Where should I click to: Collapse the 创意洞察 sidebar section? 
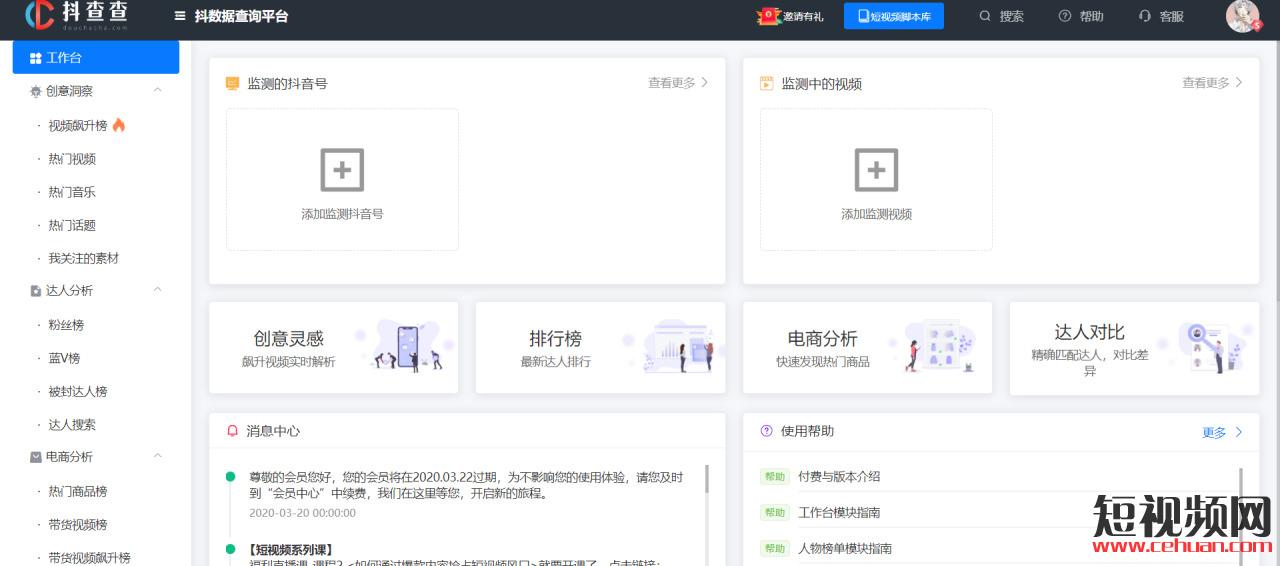click(x=157, y=91)
